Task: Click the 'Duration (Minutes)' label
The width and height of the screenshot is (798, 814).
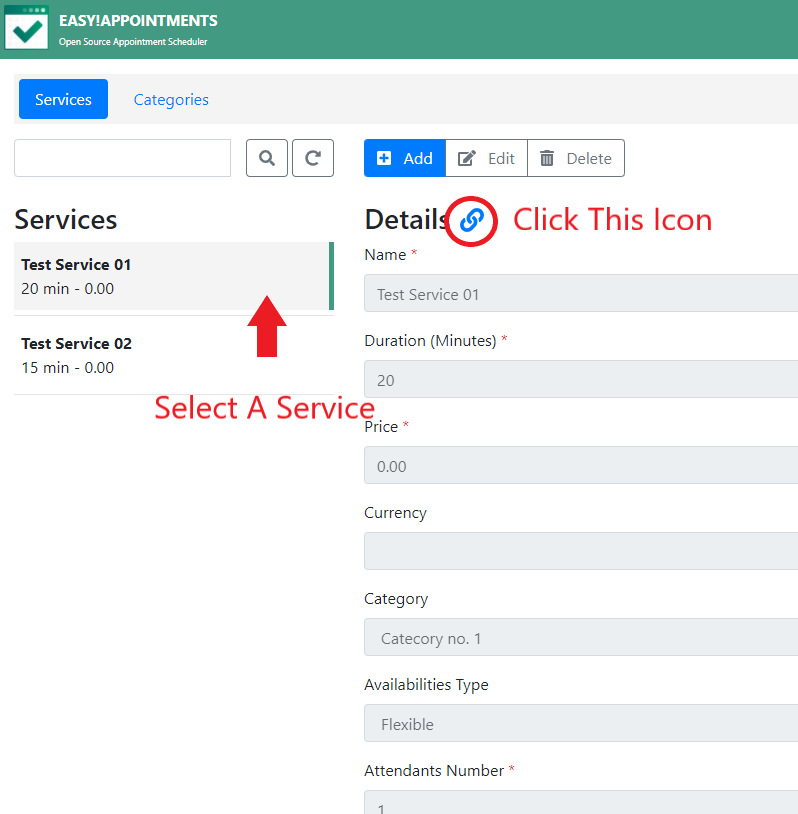Action: (x=430, y=341)
